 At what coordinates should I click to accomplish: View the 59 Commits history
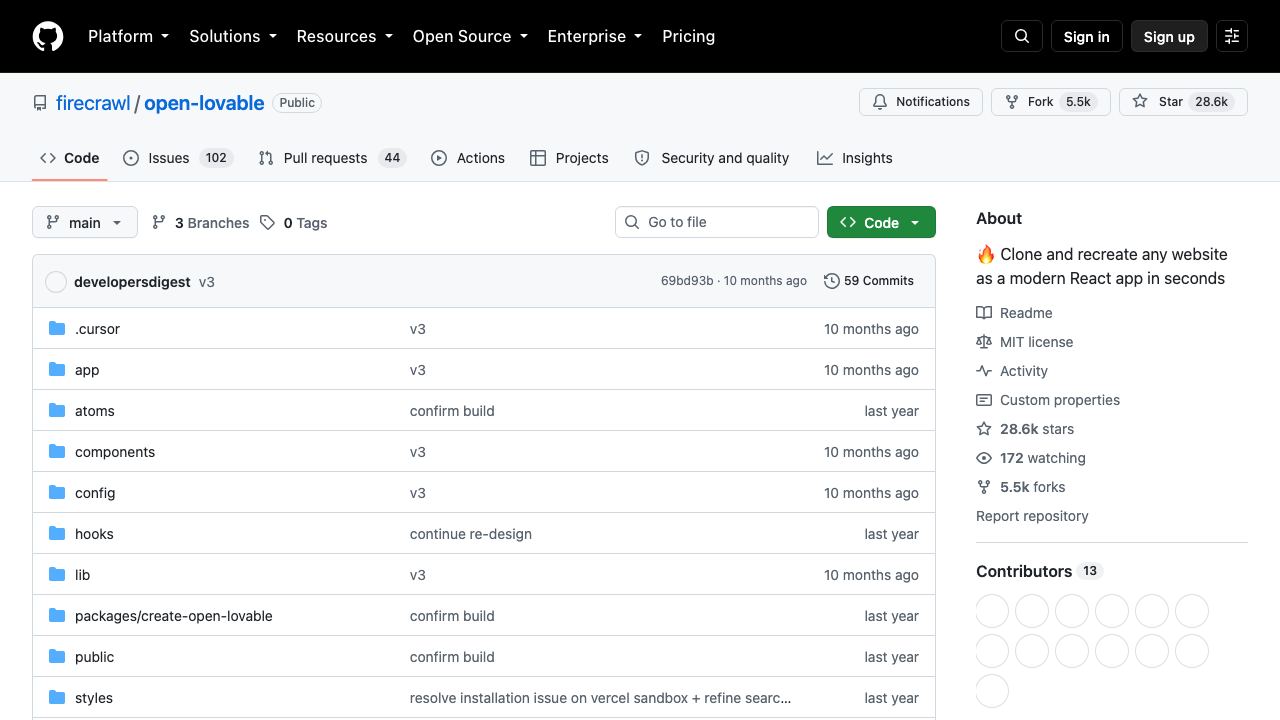pyautogui.click(x=869, y=281)
